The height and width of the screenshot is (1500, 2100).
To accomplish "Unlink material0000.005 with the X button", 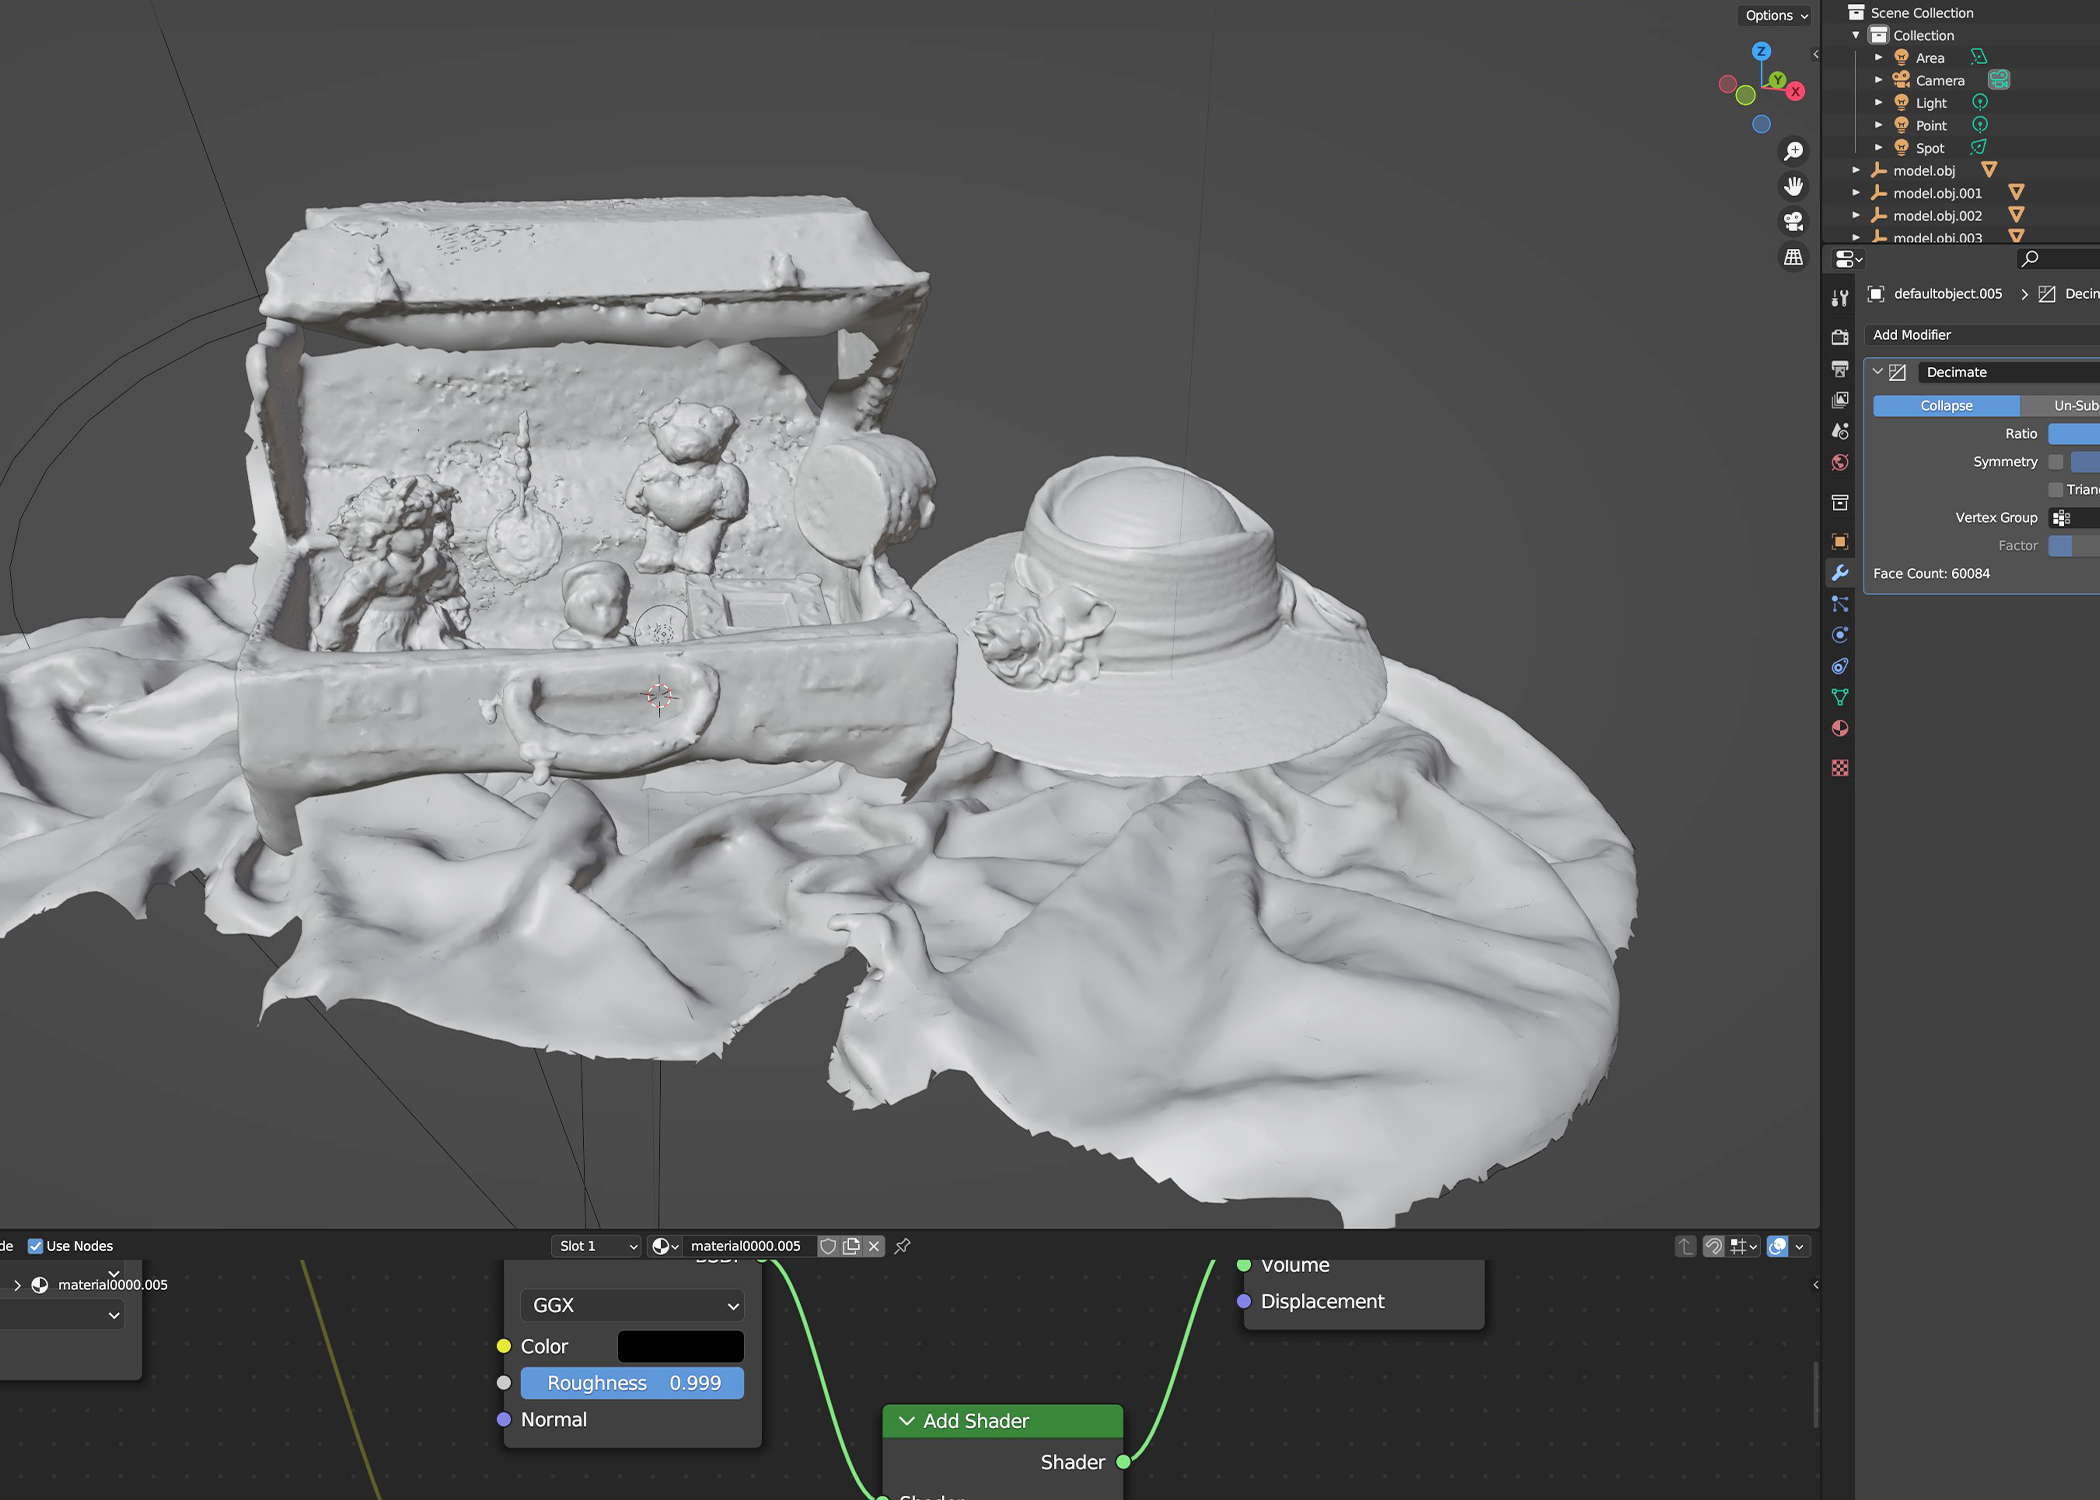I will (874, 1246).
